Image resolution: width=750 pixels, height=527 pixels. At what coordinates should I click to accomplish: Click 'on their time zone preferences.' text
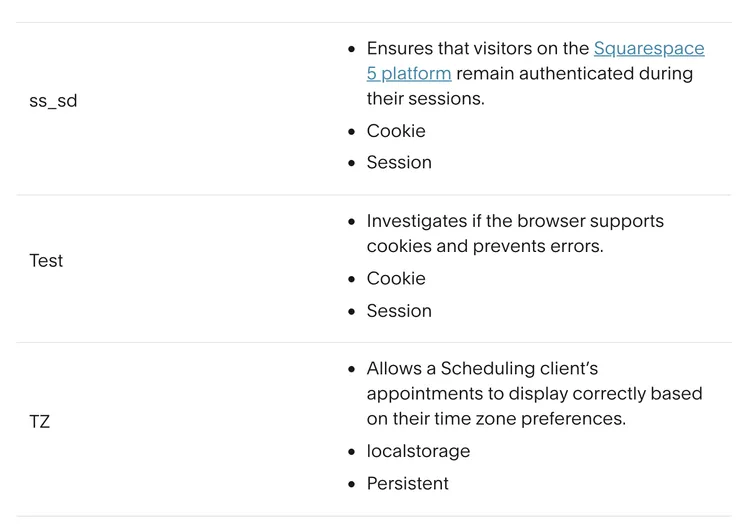point(496,419)
